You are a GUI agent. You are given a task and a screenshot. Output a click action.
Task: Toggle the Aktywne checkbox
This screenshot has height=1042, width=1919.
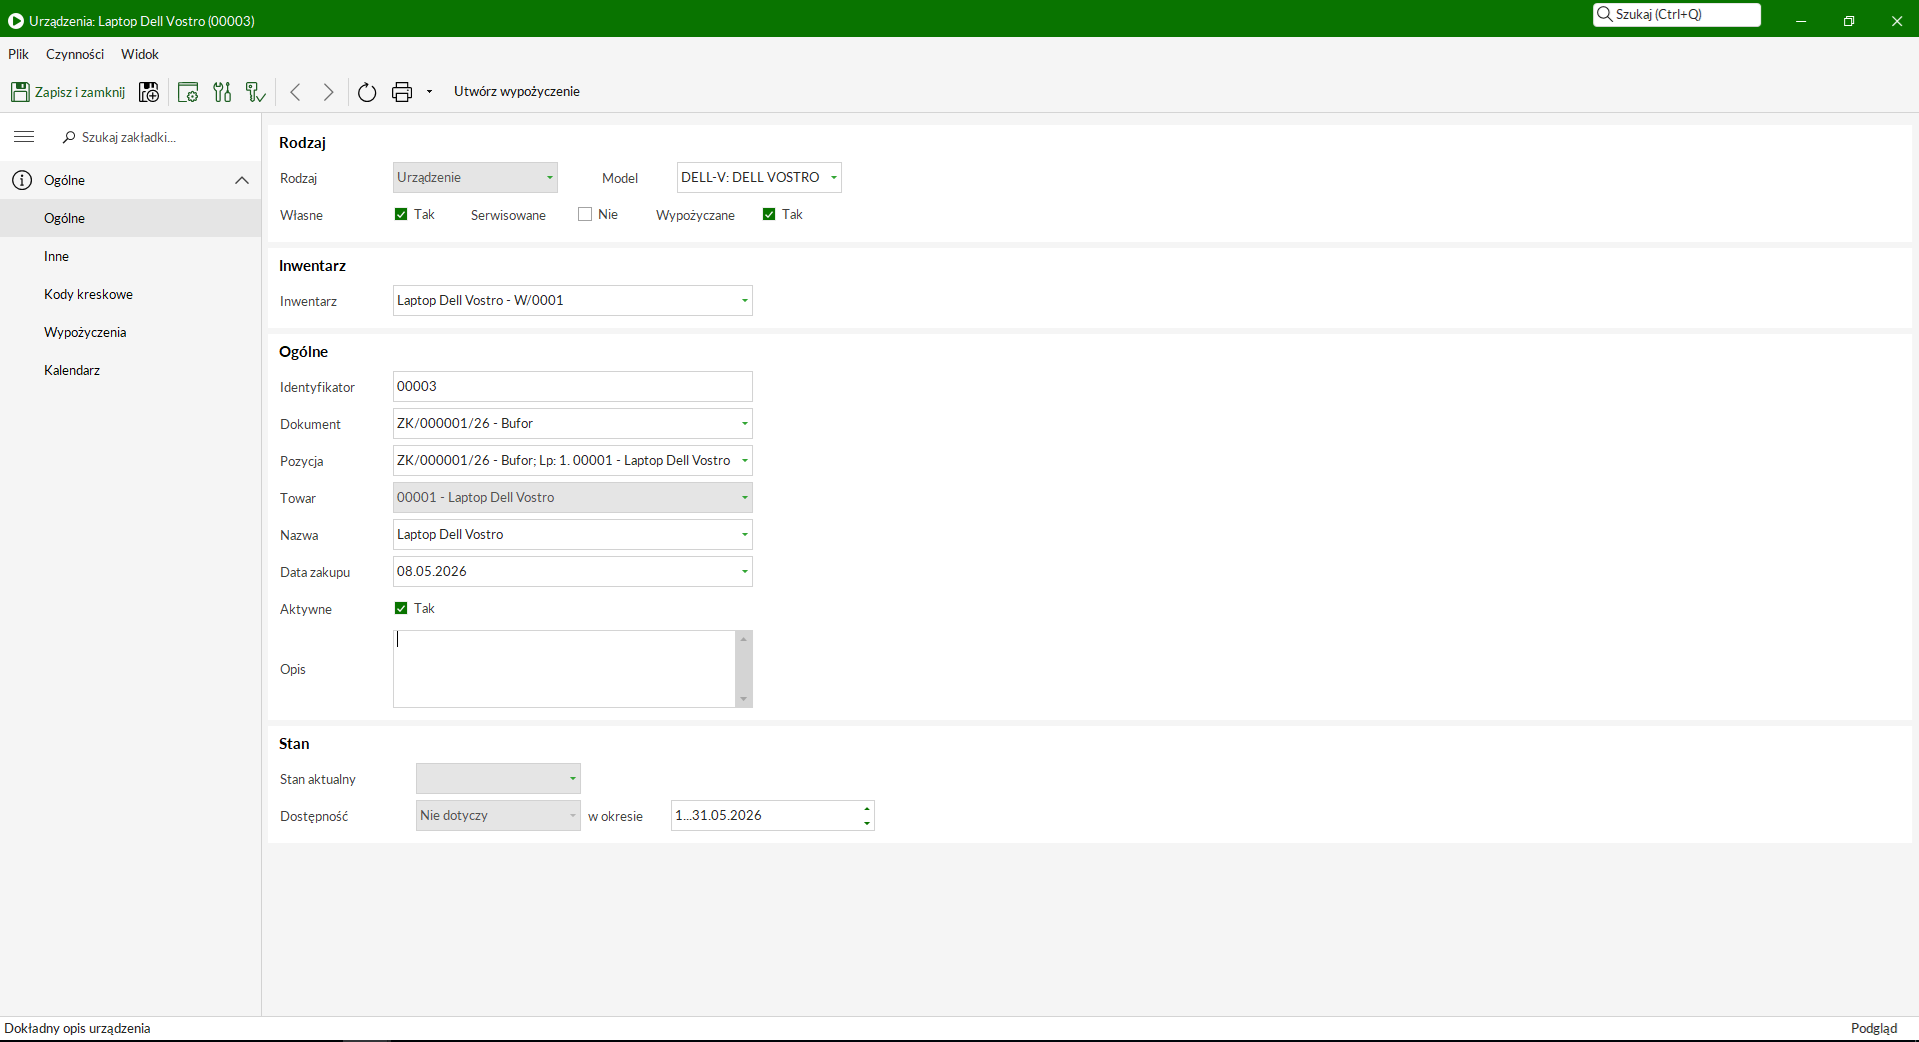click(x=401, y=608)
